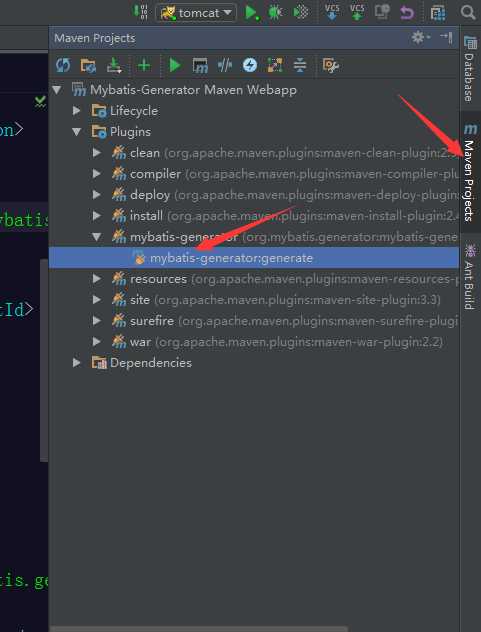Run with Coverage icon
This screenshot has width=481, height=632.
click(301, 12)
